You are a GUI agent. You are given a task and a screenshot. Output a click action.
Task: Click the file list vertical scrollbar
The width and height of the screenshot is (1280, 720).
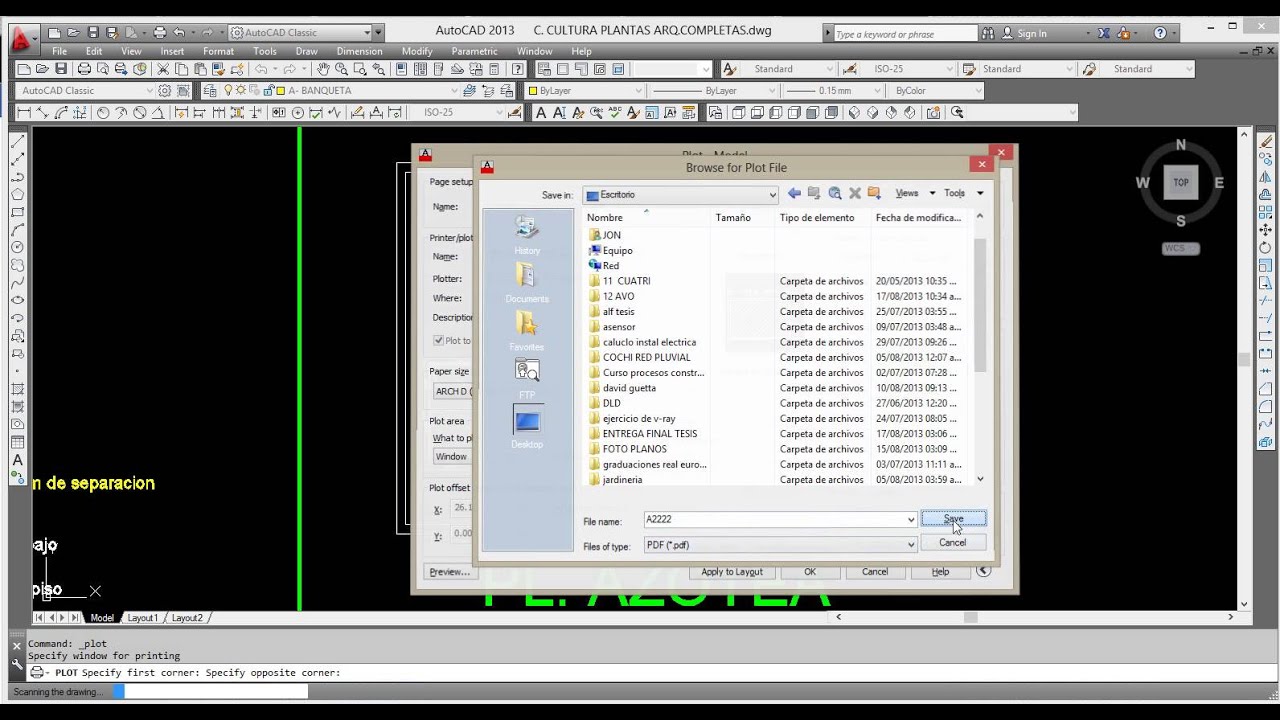tap(979, 347)
